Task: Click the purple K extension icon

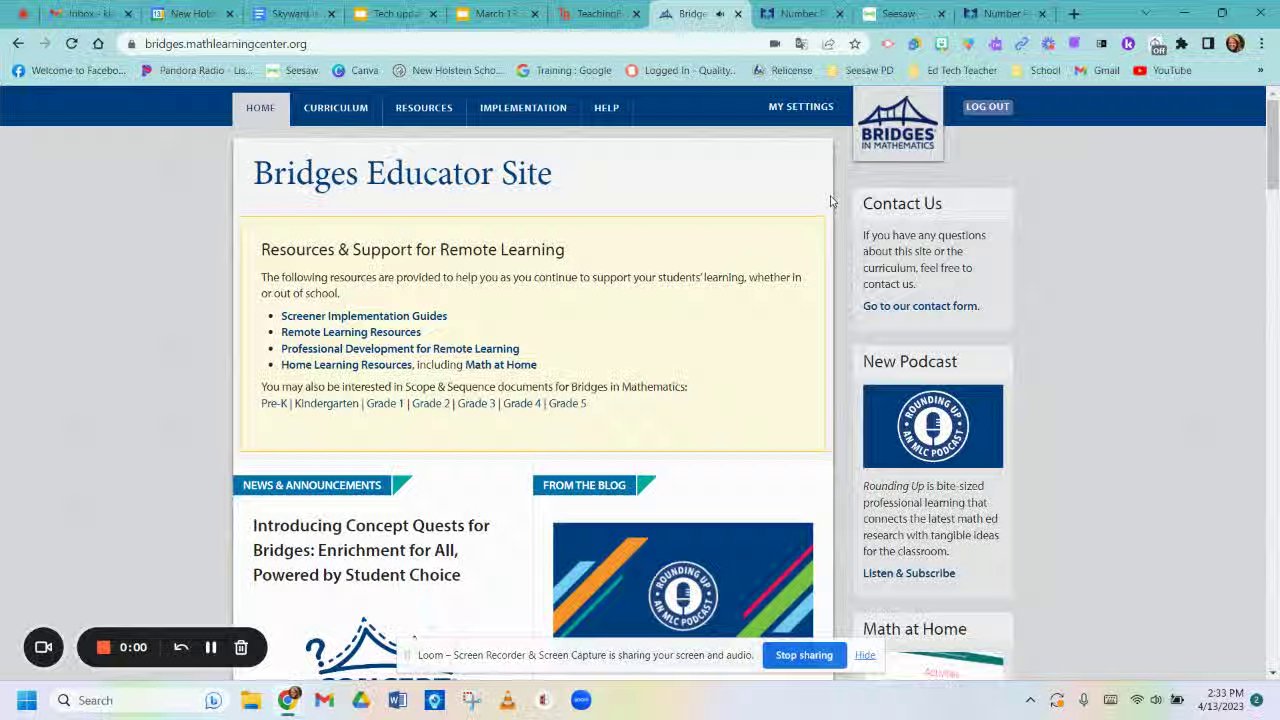Action: coord(1128,44)
